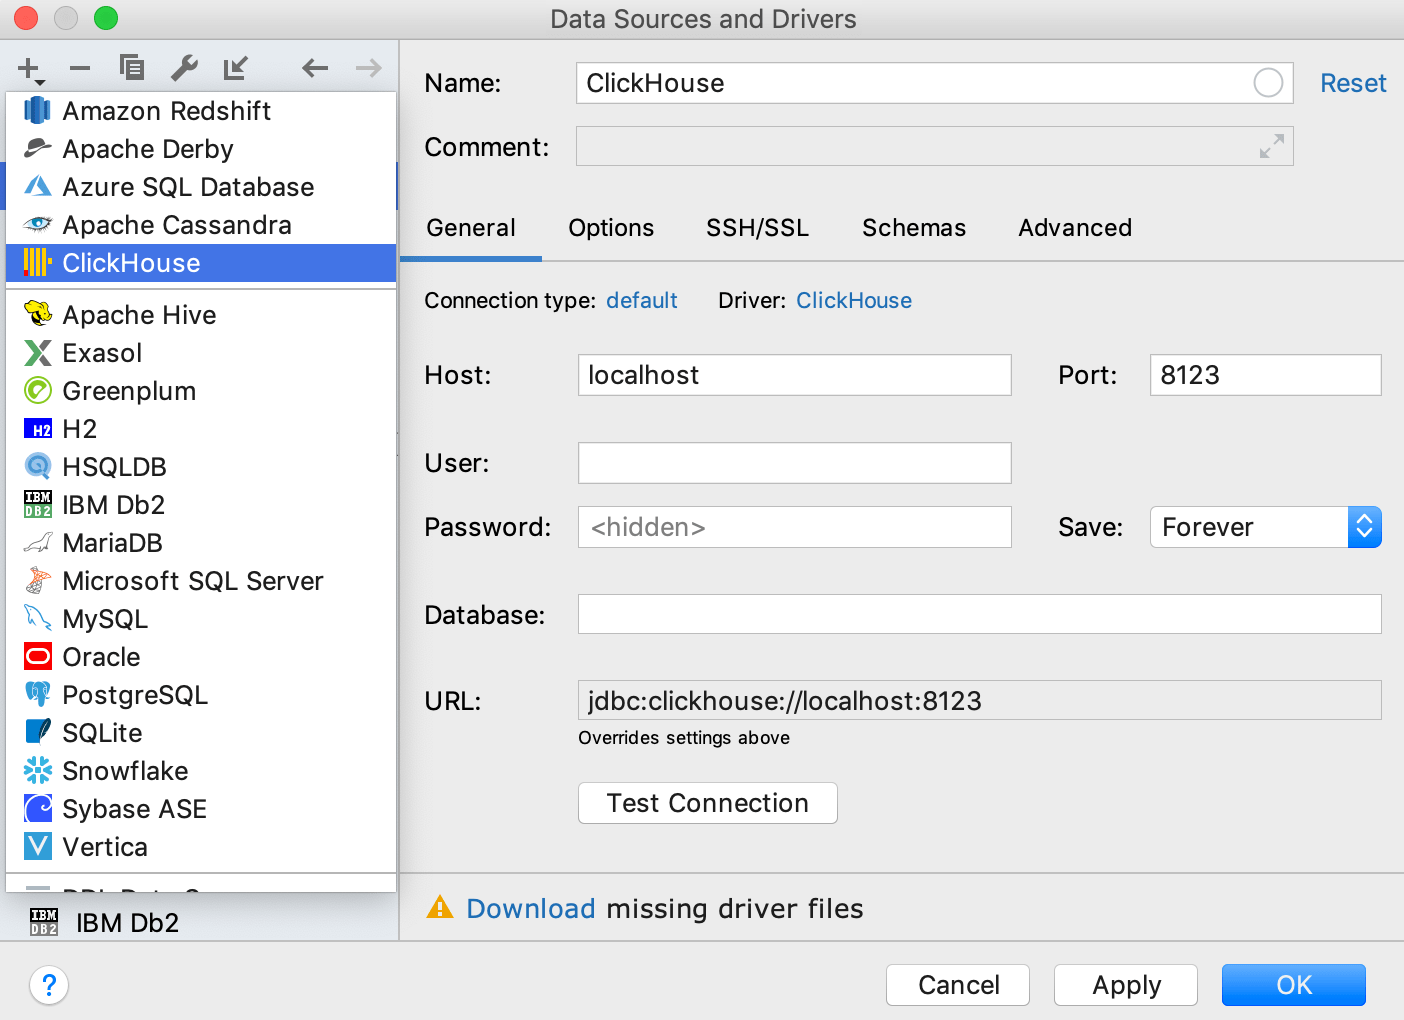Select the SQLite entry
The image size is (1404, 1020).
201,733
